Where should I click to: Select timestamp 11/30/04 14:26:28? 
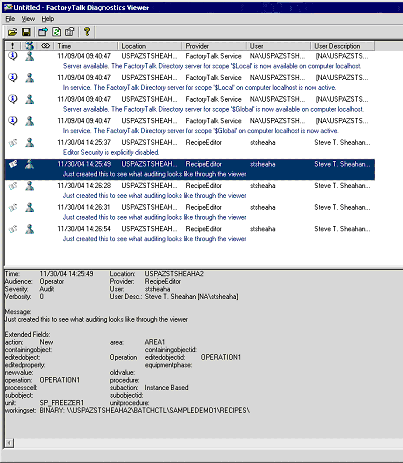(84, 186)
